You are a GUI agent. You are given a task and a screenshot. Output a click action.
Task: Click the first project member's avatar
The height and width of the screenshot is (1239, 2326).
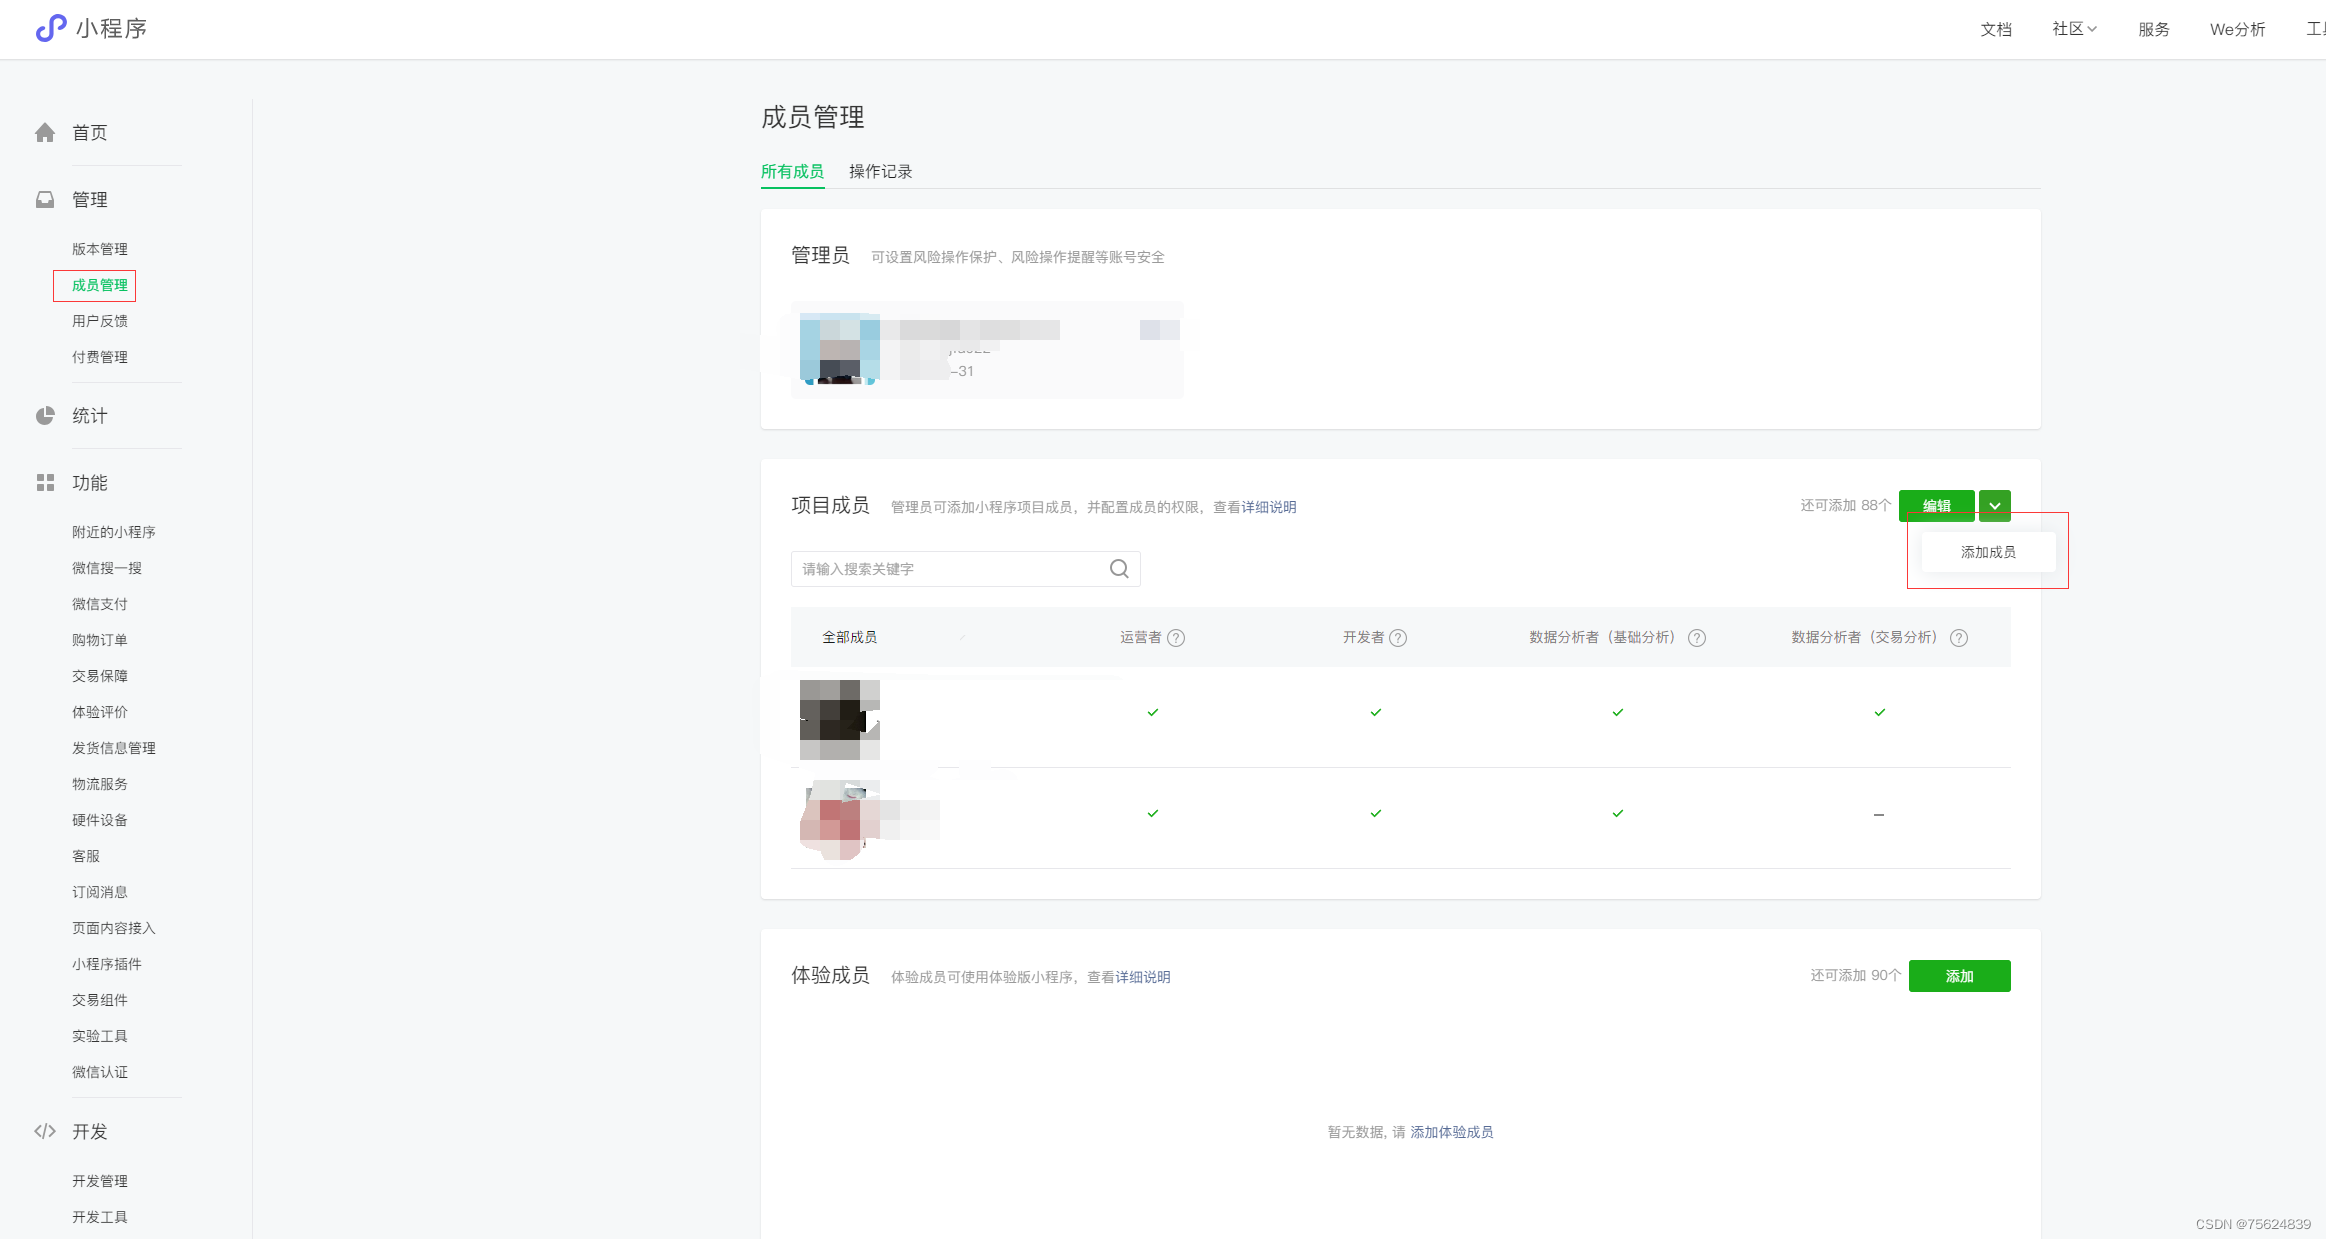point(839,719)
